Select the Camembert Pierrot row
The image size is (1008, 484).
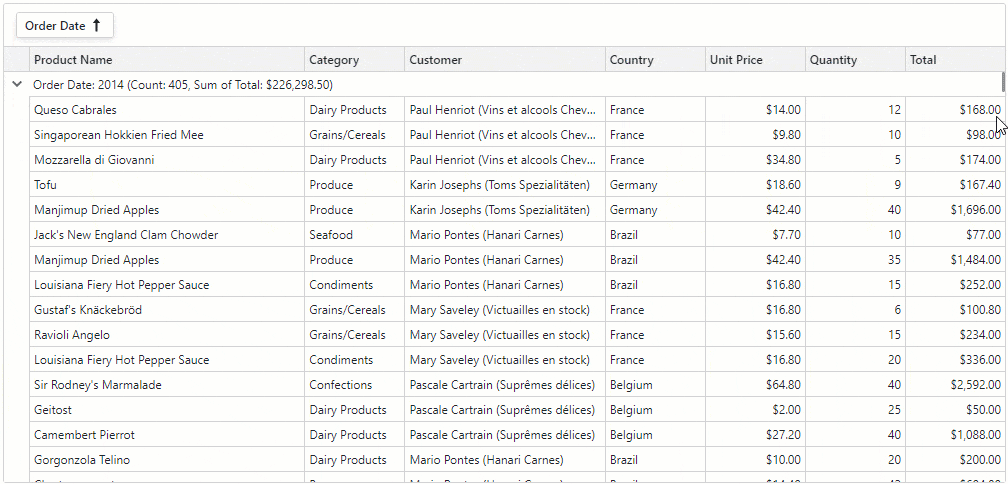pyautogui.click(x=84, y=435)
